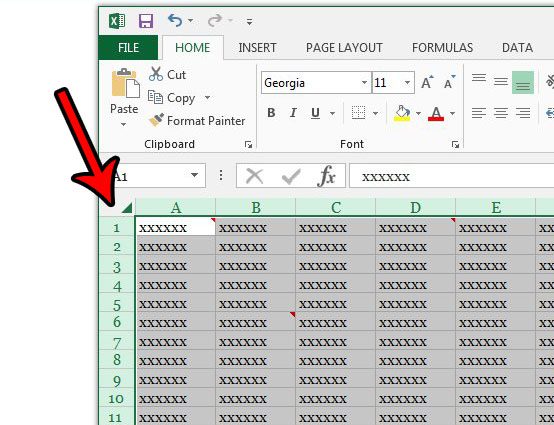
Task: Open Insert Function fx dialog
Action: pos(326,176)
